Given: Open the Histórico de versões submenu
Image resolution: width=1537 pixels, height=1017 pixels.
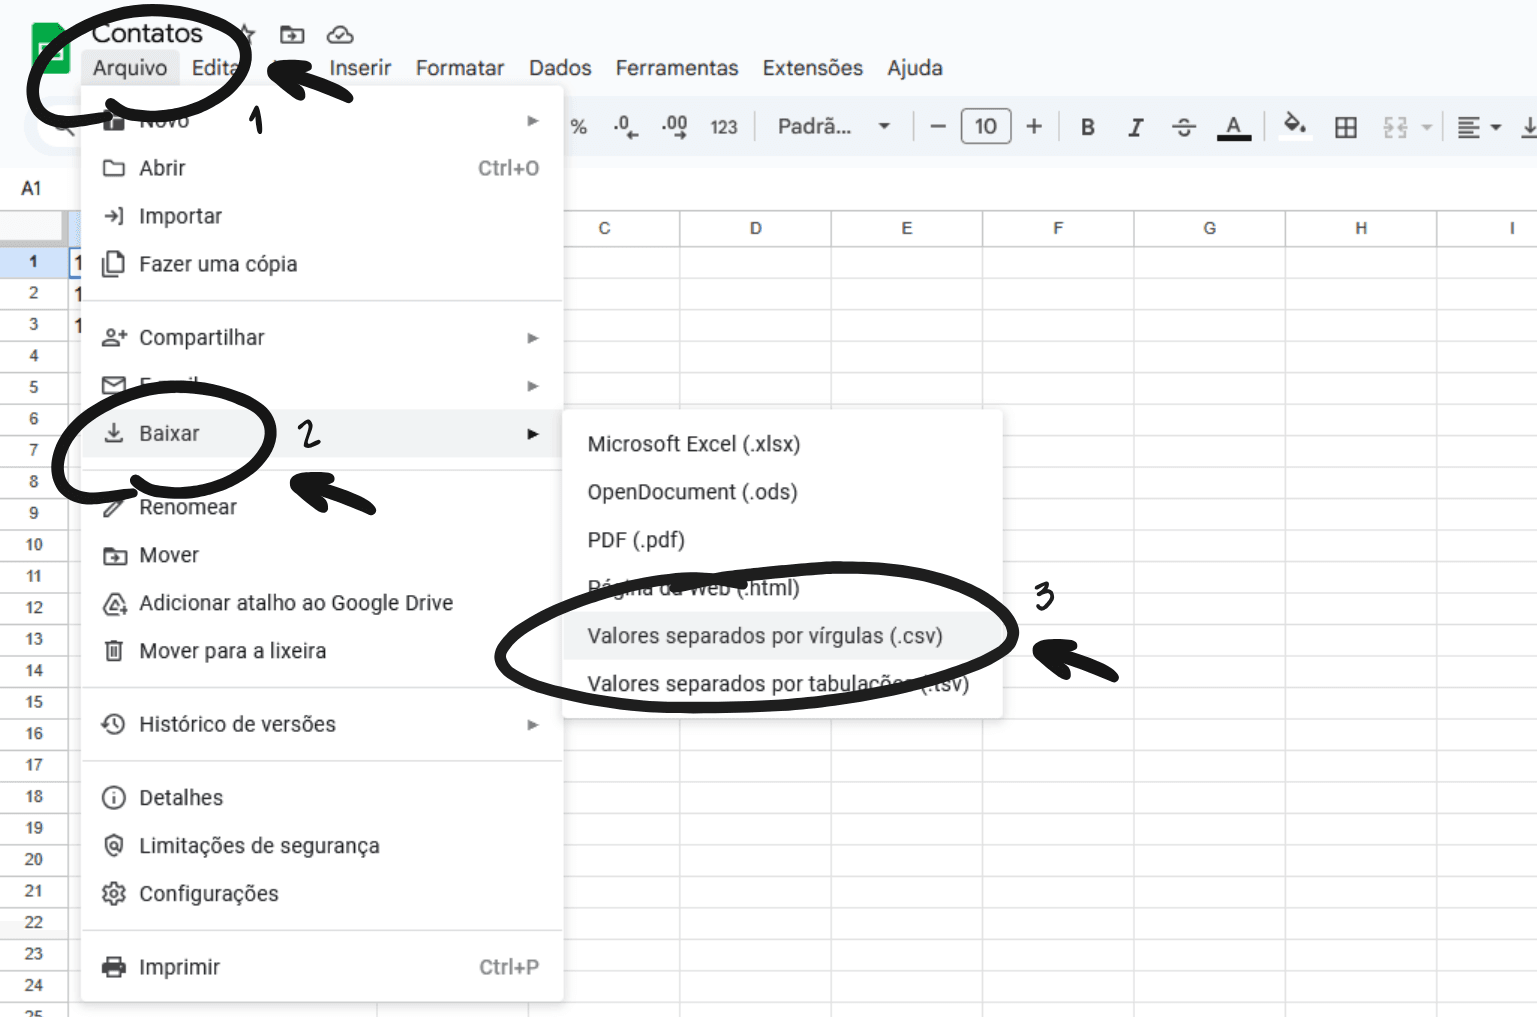Looking at the screenshot, I should 321,724.
